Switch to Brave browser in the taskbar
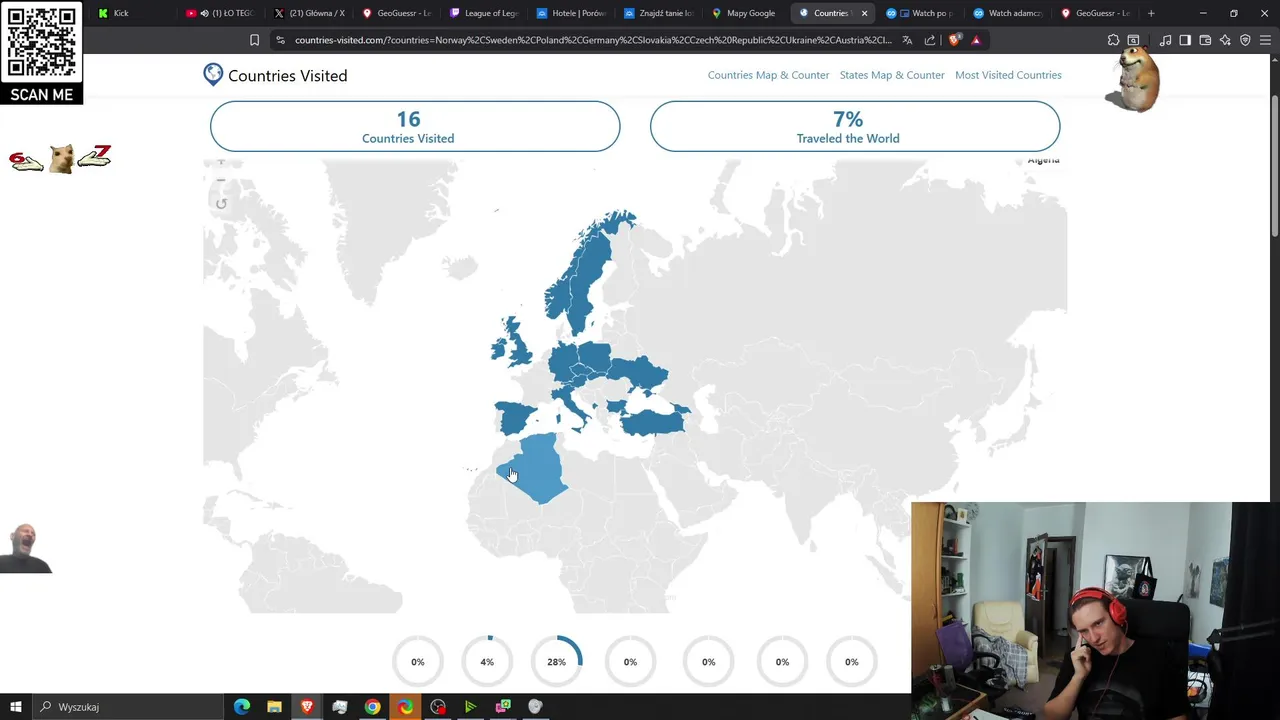1280x720 pixels. point(307,707)
